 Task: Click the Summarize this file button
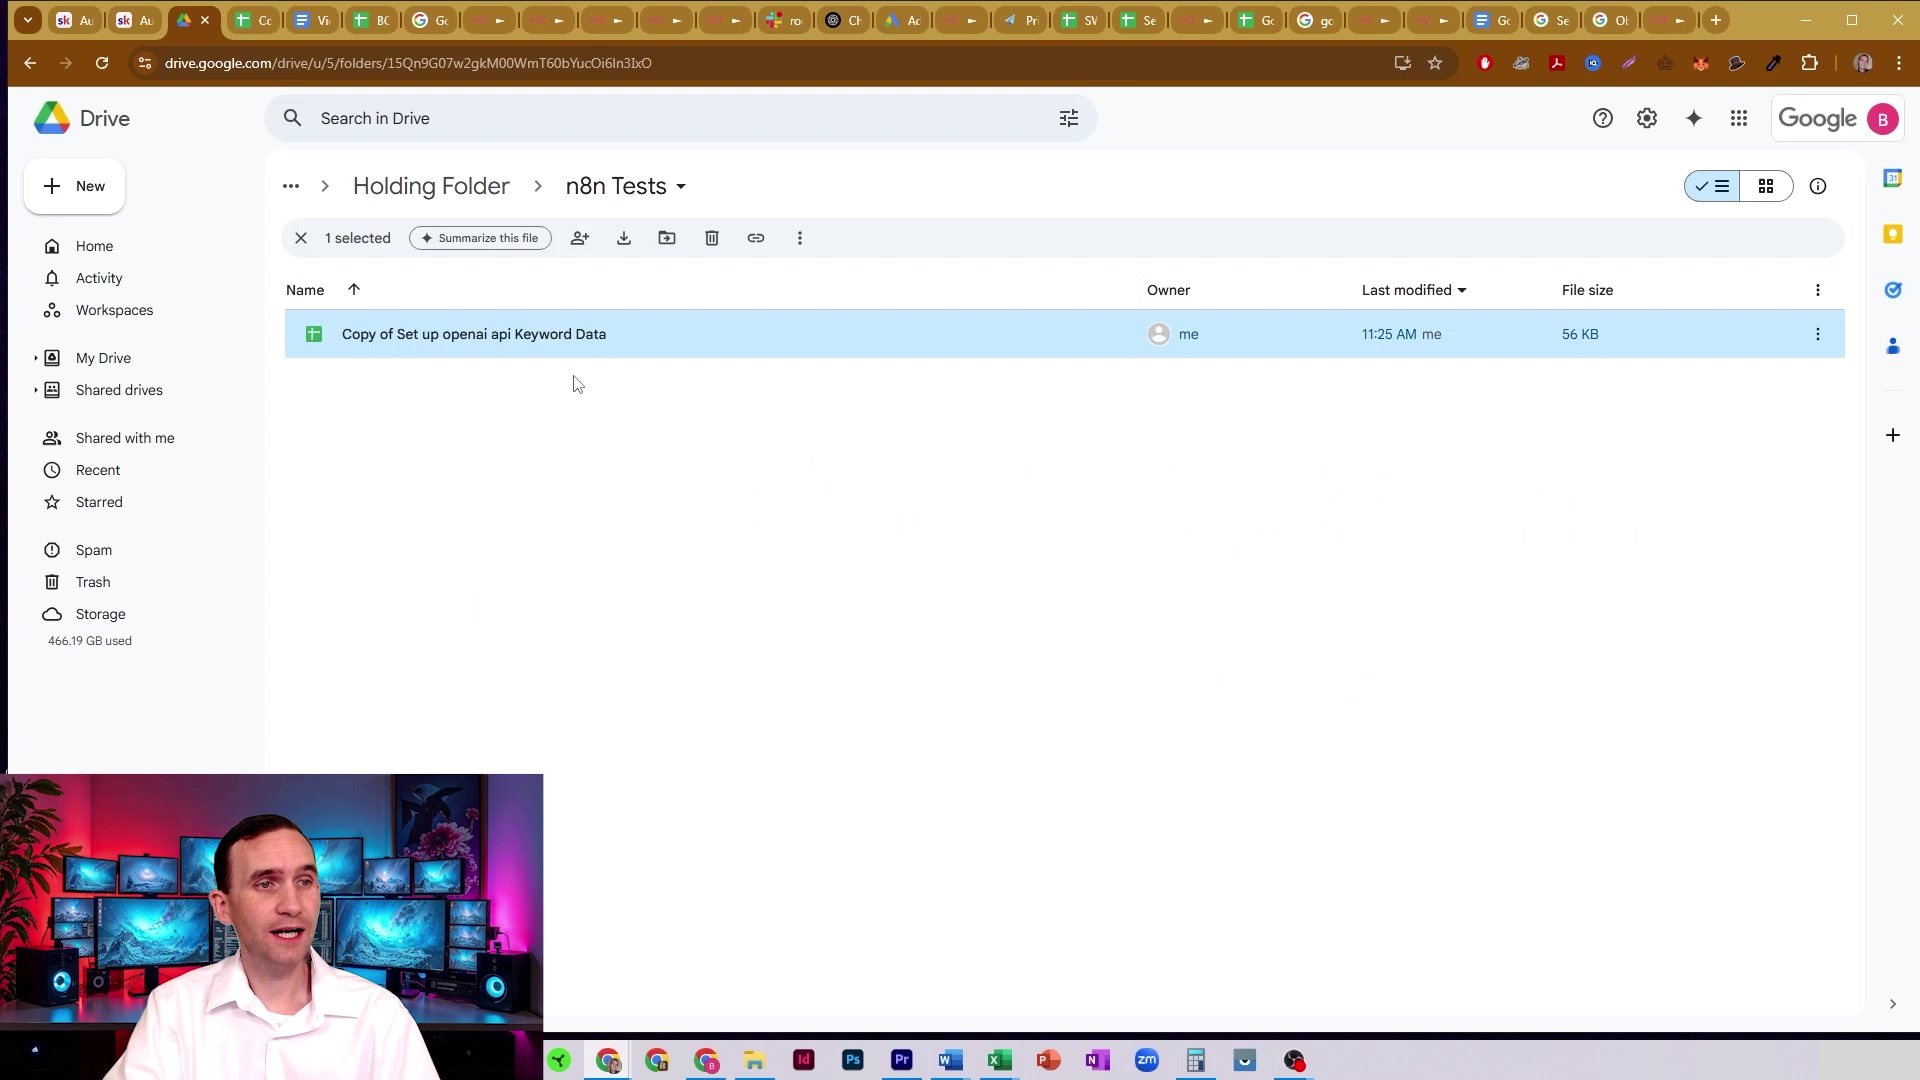point(480,238)
